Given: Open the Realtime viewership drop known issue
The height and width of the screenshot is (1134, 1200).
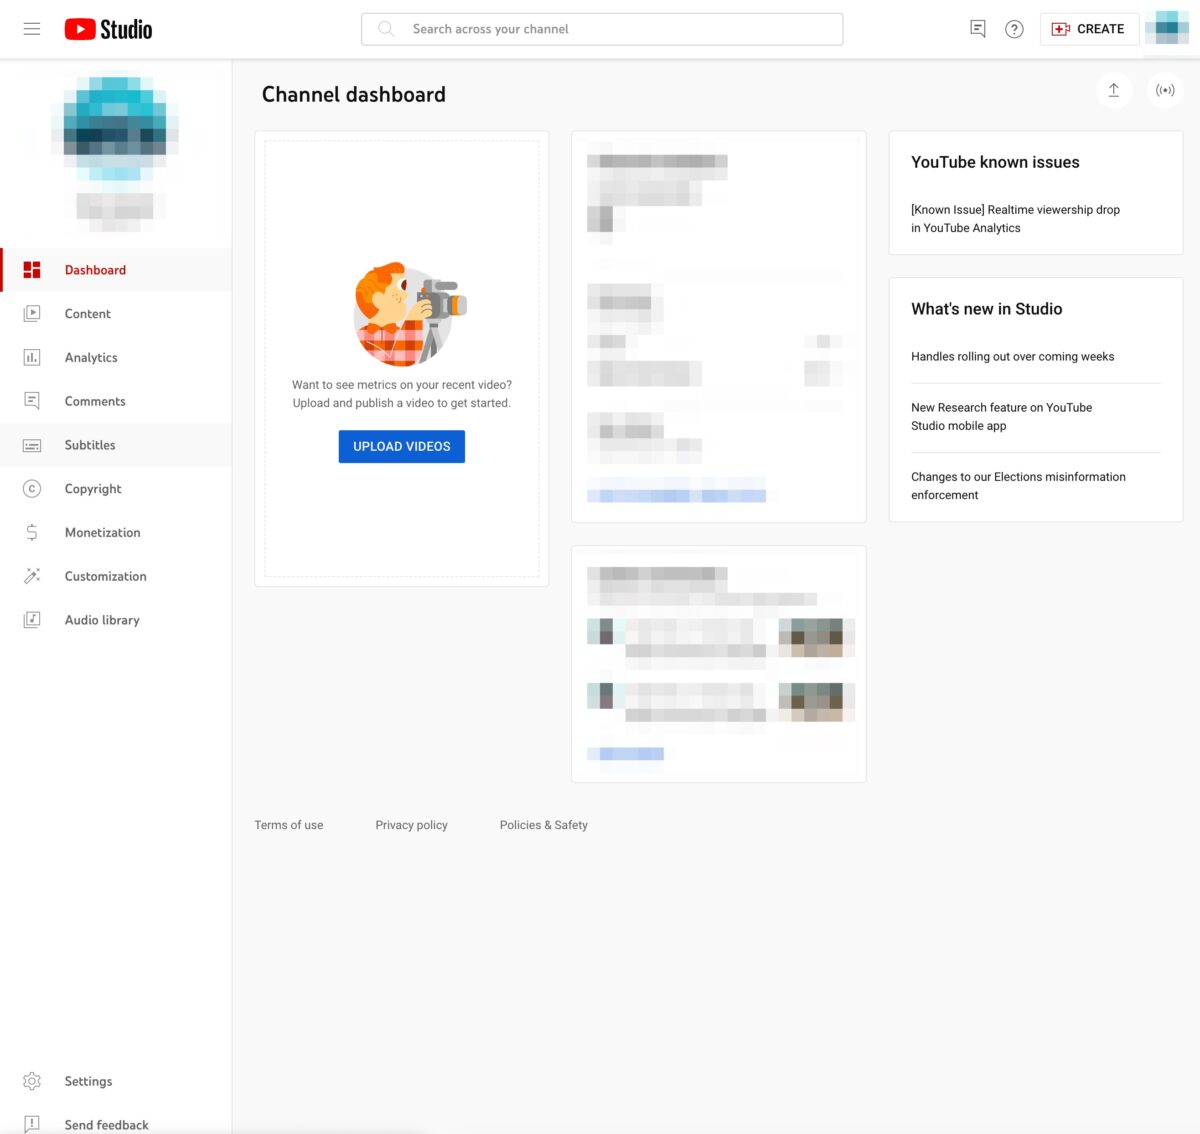Looking at the screenshot, I should (1015, 219).
